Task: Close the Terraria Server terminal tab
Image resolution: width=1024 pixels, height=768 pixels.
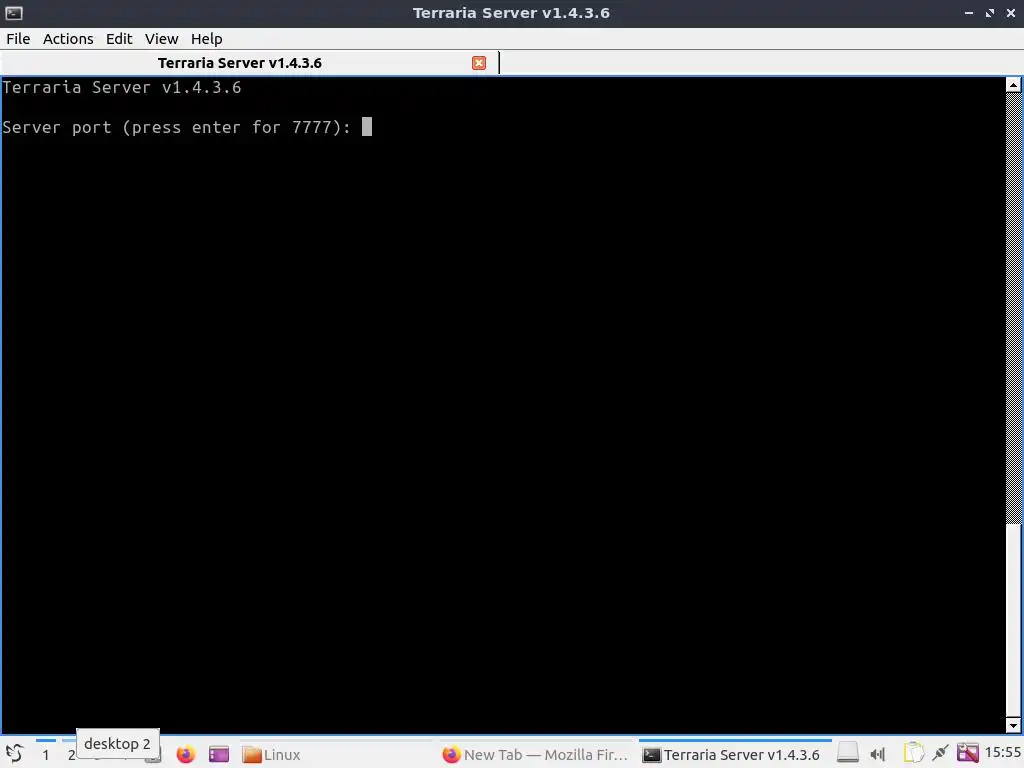Action: point(479,63)
